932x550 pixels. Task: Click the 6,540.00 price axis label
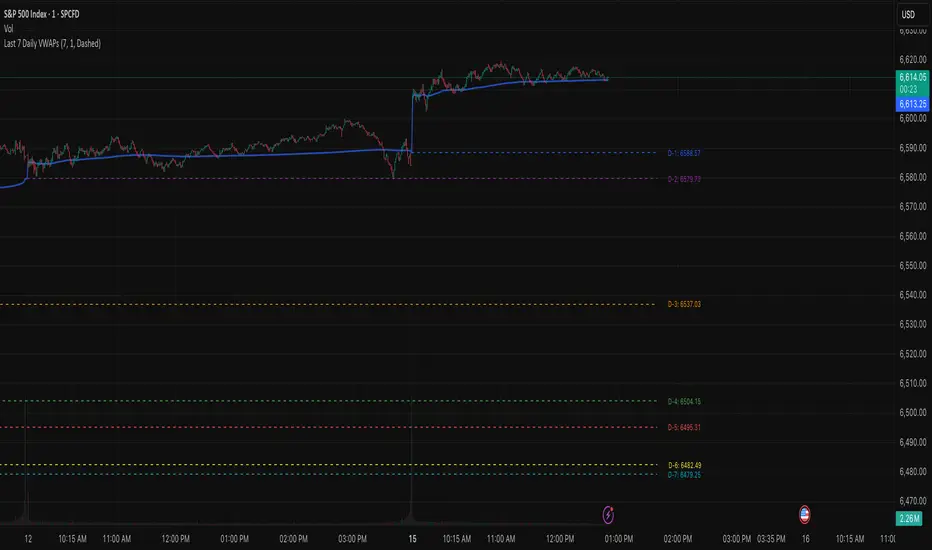coord(912,295)
